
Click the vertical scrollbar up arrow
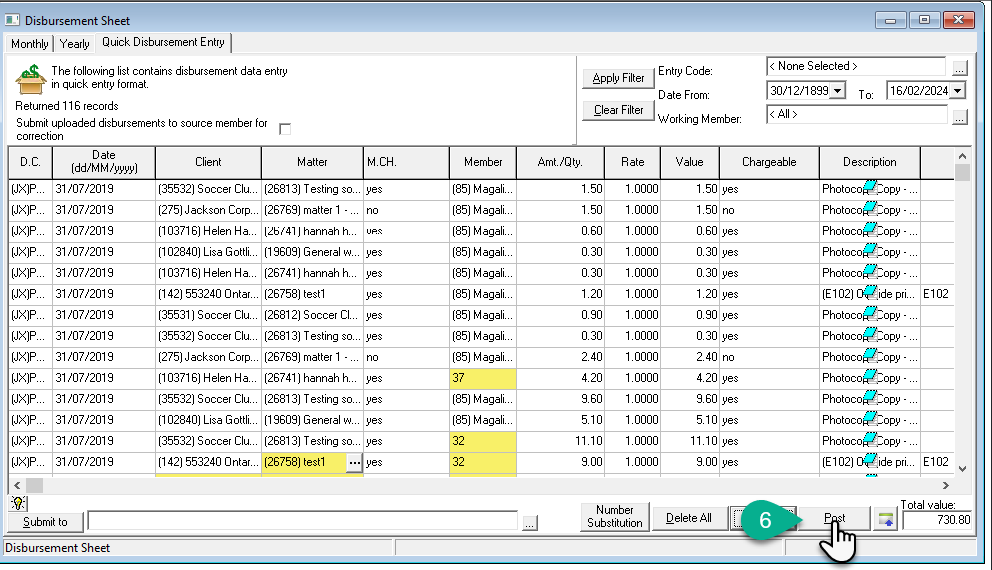(962, 156)
